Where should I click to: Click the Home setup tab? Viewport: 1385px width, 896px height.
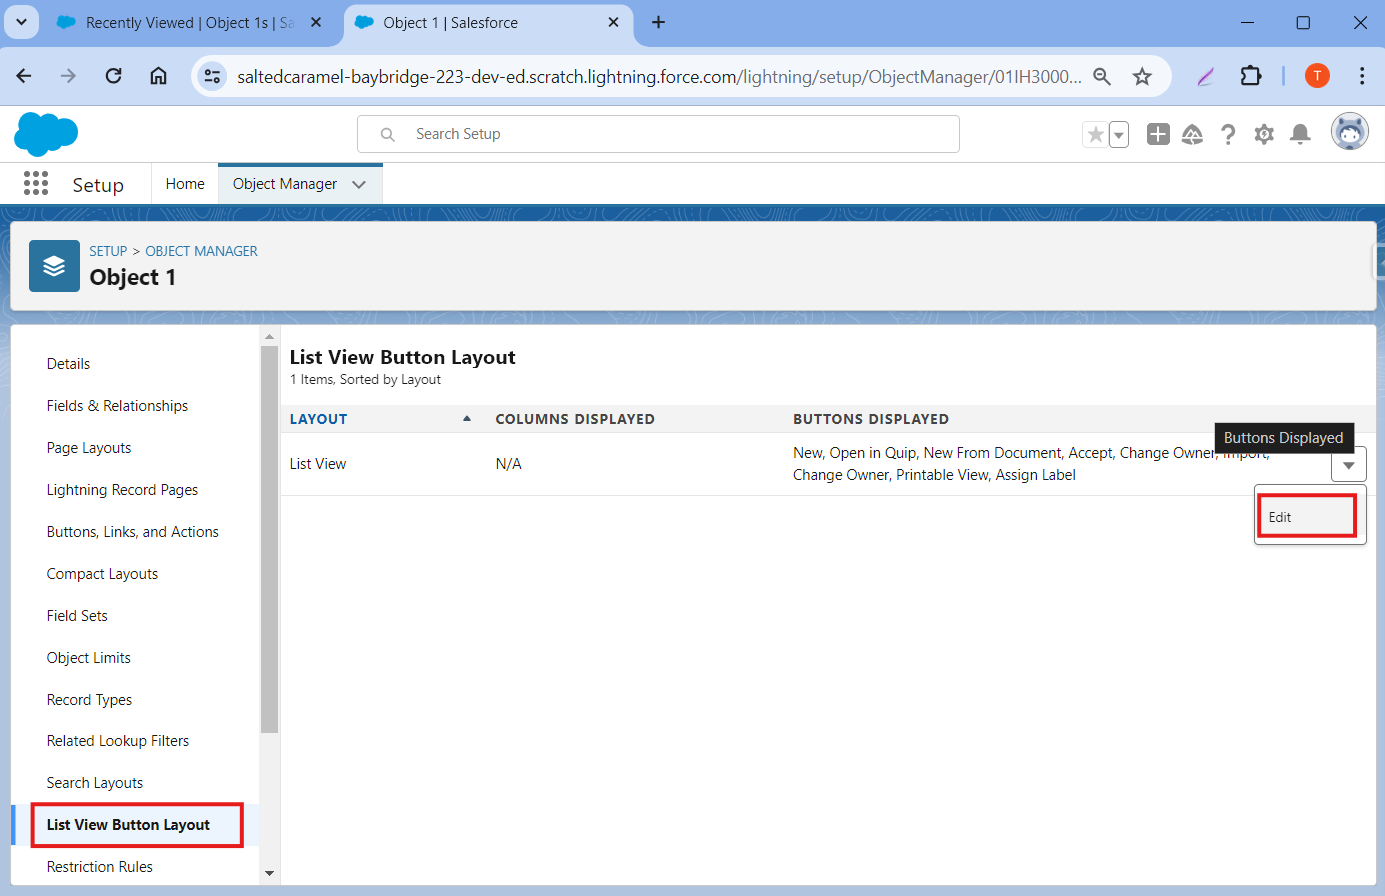[x=185, y=184]
